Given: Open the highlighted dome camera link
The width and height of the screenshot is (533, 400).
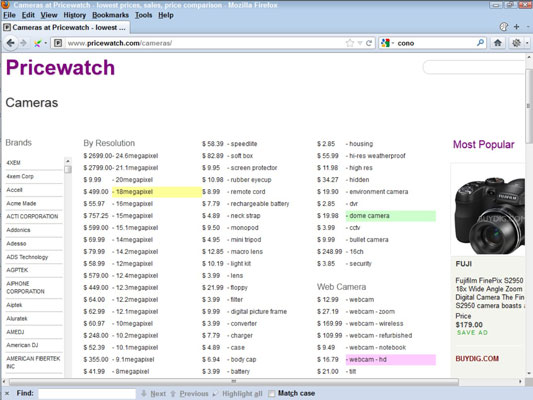Looking at the screenshot, I should click(369, 216).
